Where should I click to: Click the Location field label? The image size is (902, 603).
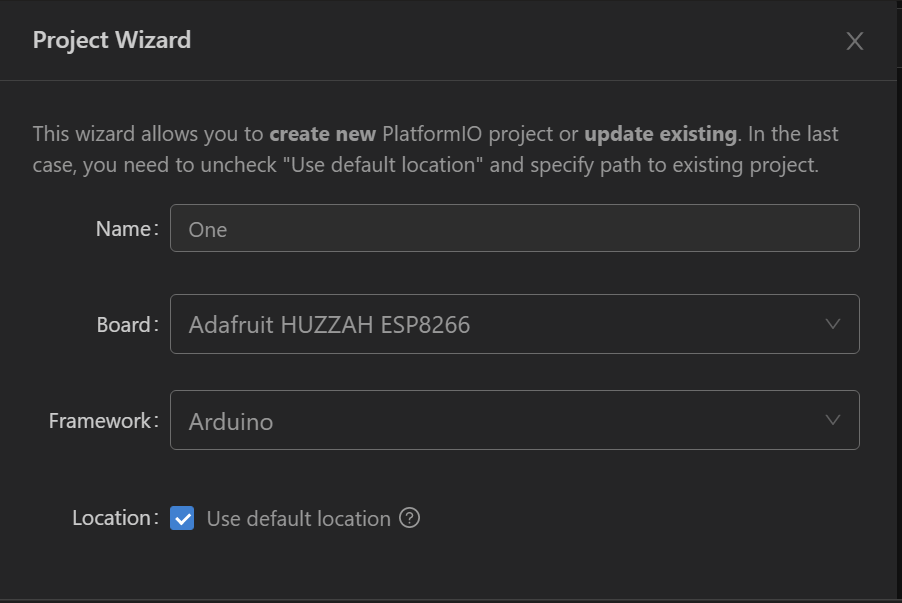[x=113, y=518]
